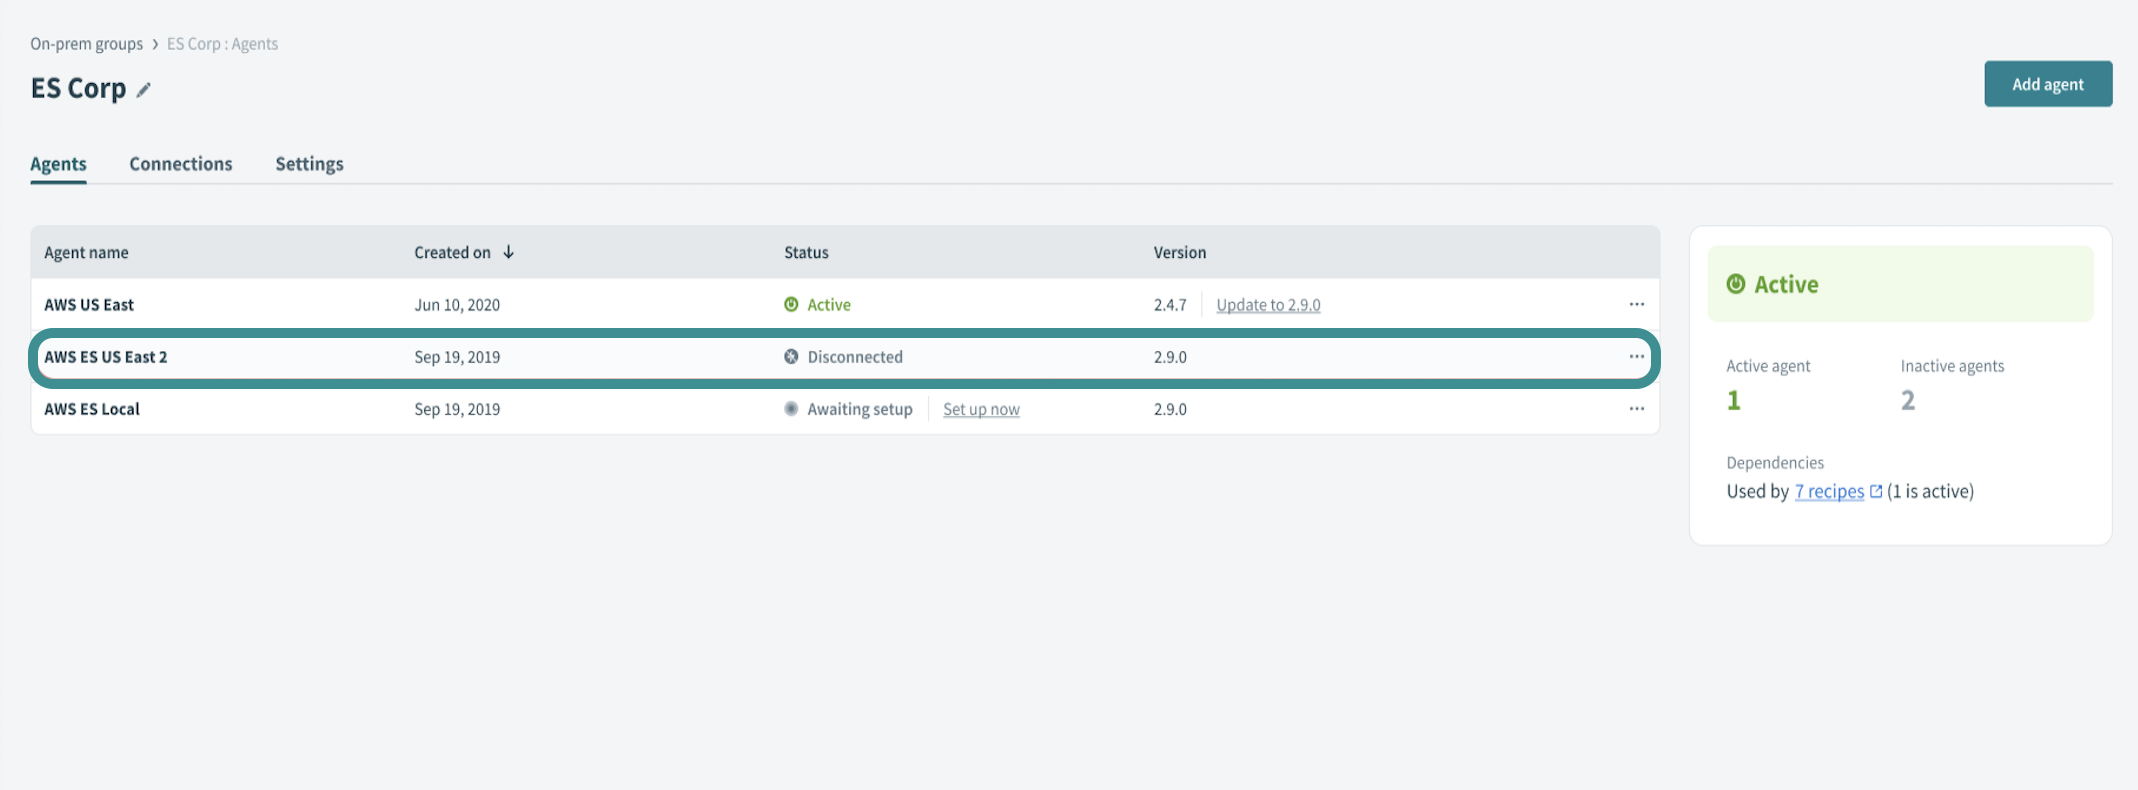2138x790 pixels.
Task: Select the AWS ES US East 2 agent name
Action: [x=106, y=357]
